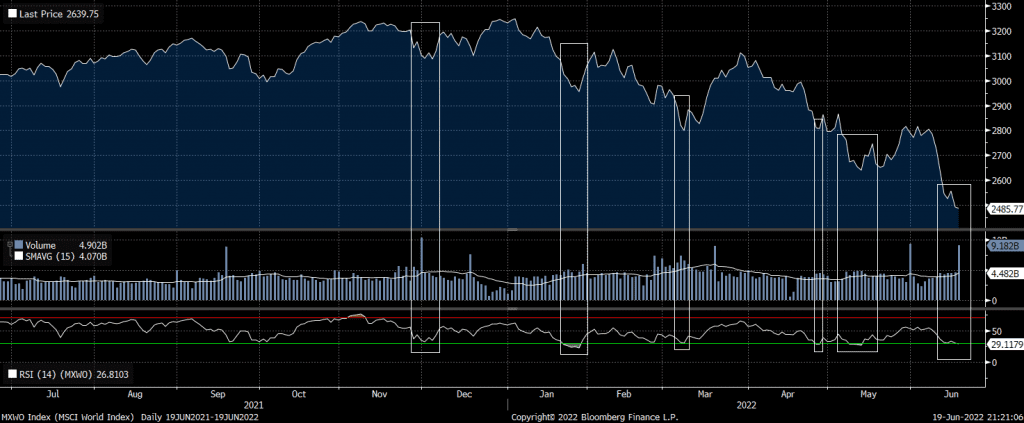Click the 2485.77 last price axis flag
Viewport: 1024px width, 423px height.
tap(1004, 210)
